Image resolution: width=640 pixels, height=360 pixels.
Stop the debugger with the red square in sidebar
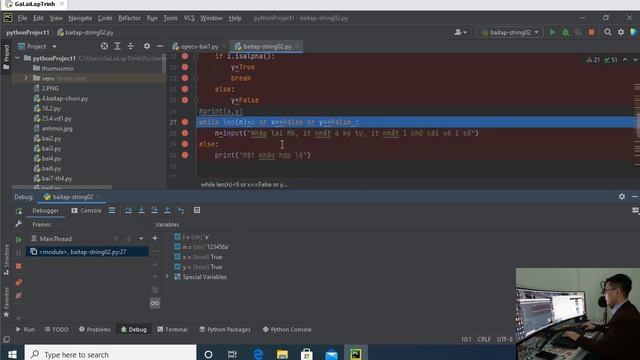(x=19, y=266)
